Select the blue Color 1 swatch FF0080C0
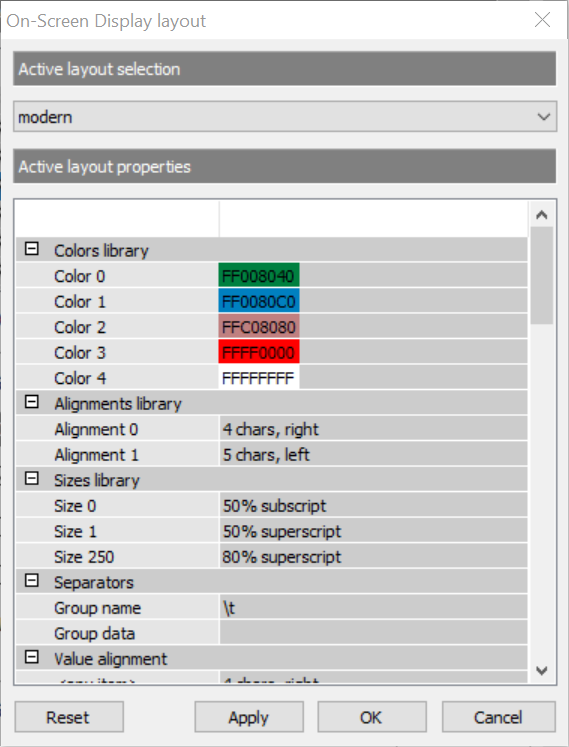The height and width of the screenshot is (747, 569). click(x=259, y=302)
